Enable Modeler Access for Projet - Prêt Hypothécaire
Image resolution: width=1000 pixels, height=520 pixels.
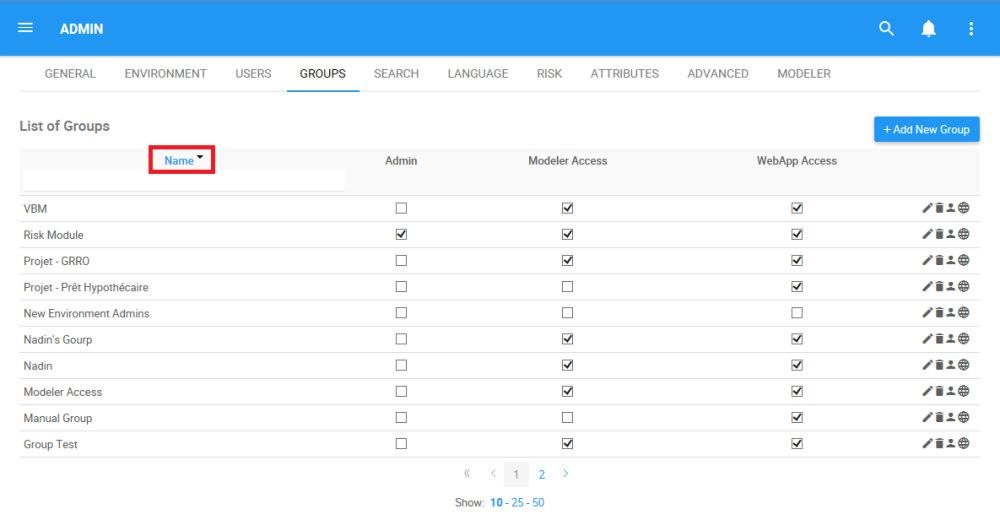tap(568, 286)
